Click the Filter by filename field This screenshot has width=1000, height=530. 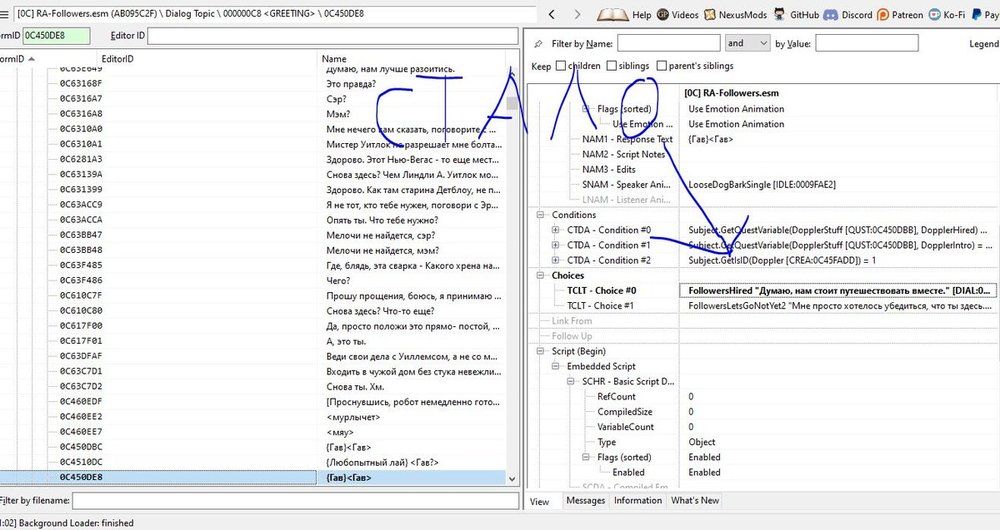pos(295,501)
